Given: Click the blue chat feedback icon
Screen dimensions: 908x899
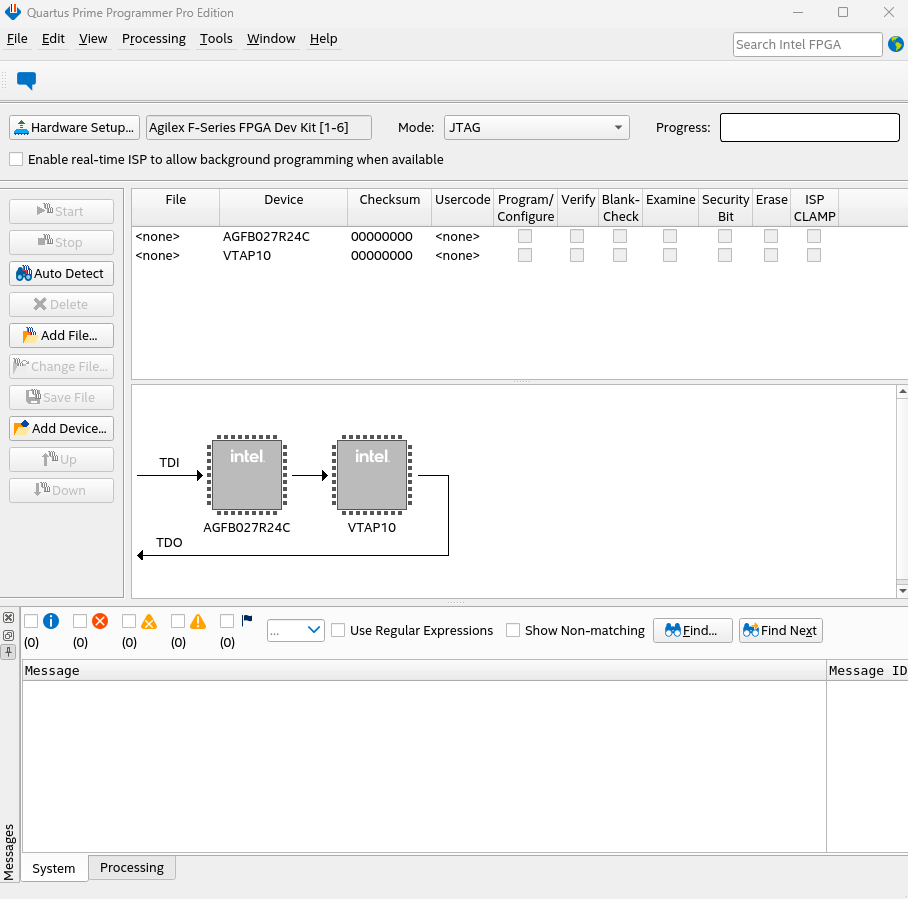Looking at the screenshot, I should (27, 81).
